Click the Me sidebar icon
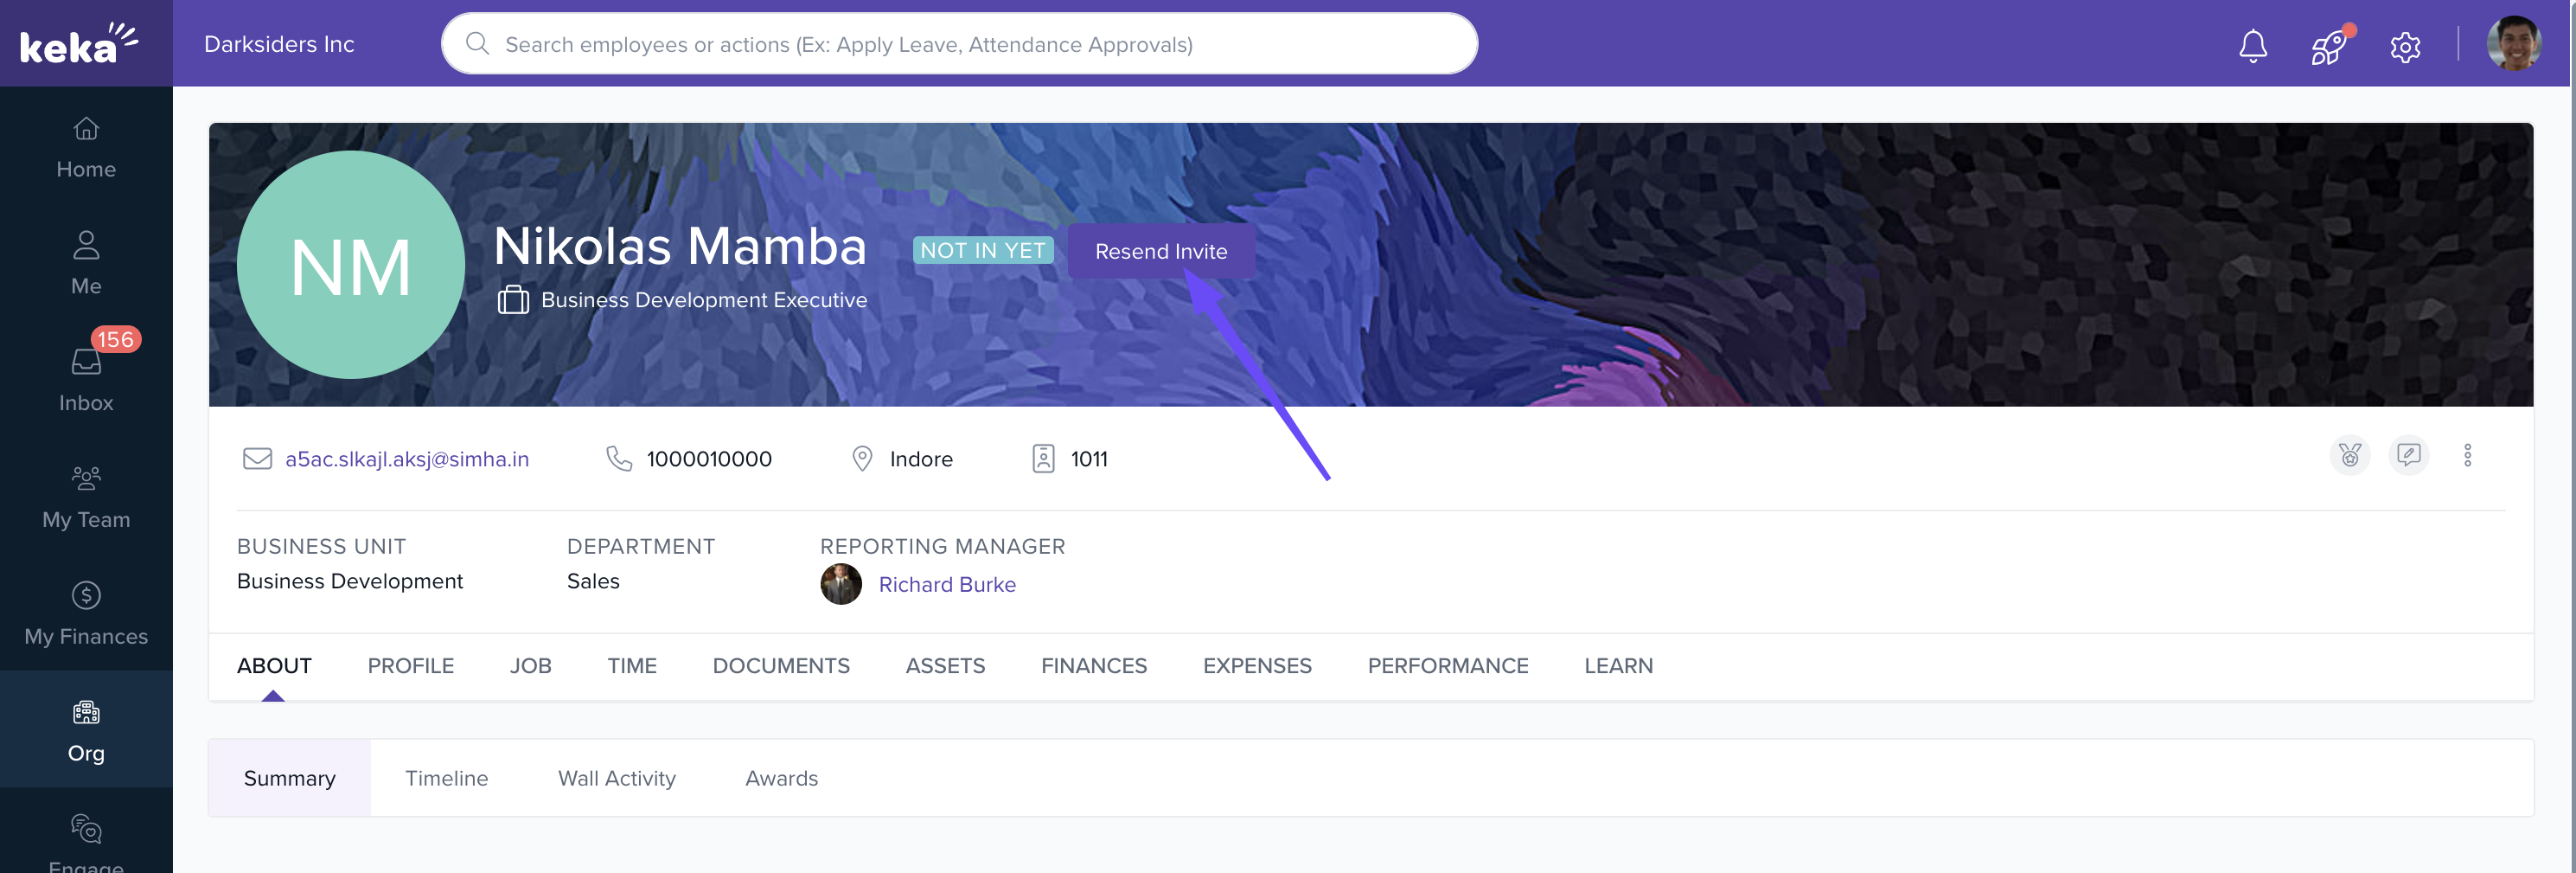 click(x=86, y=262)
